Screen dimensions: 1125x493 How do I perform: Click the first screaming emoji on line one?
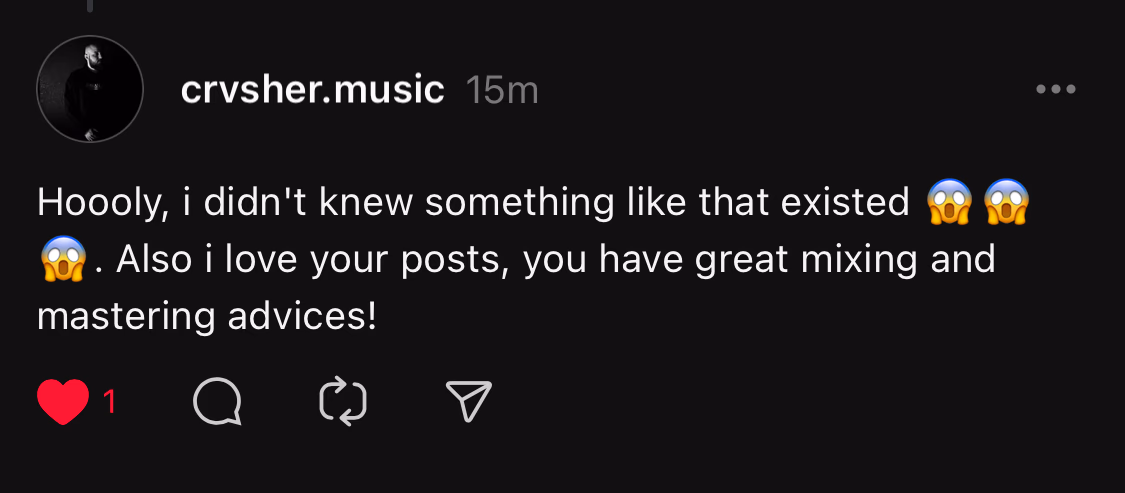tap(949, 203)
